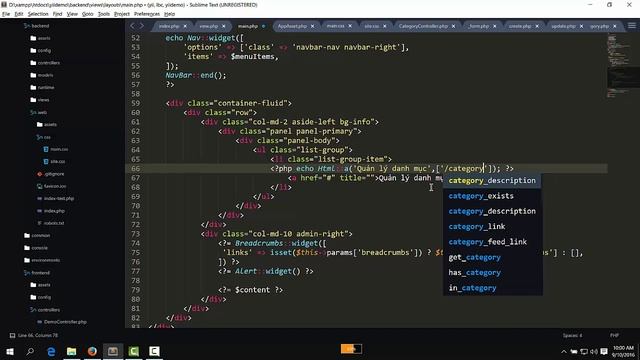Open Microsoft Edge from the taskbar
The width and height of the screenshot is (640, 360).
pyautogui.click(x=51, y=351)
